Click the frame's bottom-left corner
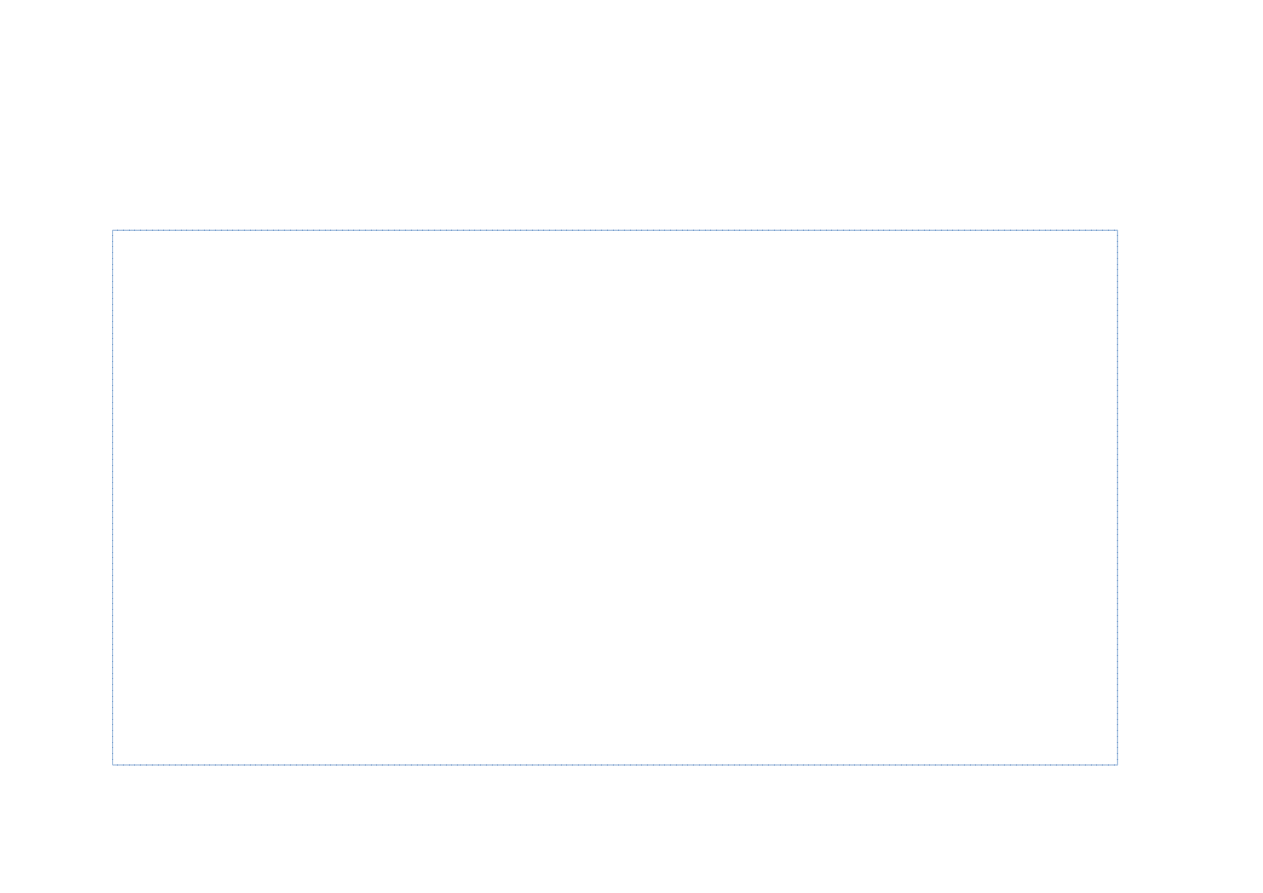 [x=113, y=765]
